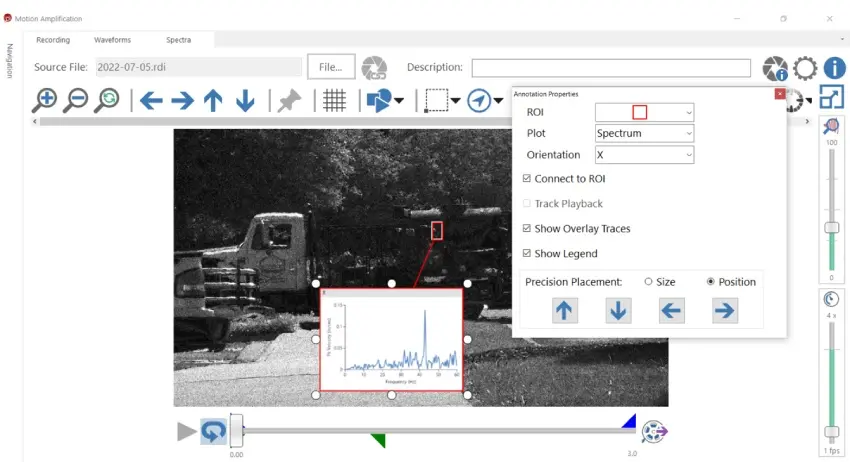Zoom out with the magnifier minus icon
This screenshot has width=850, height=462.
coord(76,100)
